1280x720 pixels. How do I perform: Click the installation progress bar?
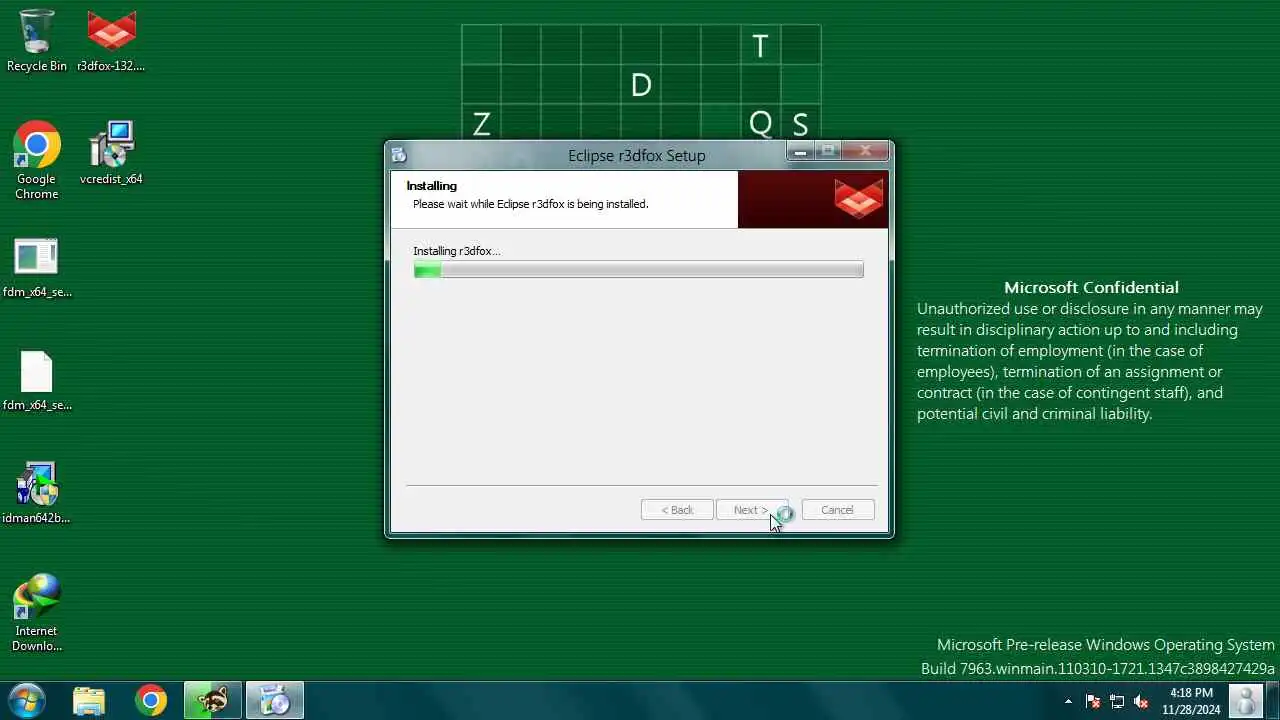click(638, 270)
